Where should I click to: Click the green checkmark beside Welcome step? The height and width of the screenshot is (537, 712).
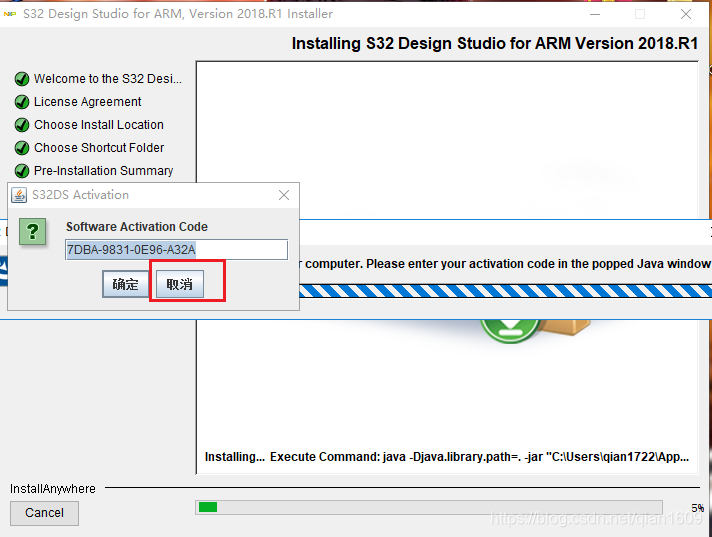[21, 79]
